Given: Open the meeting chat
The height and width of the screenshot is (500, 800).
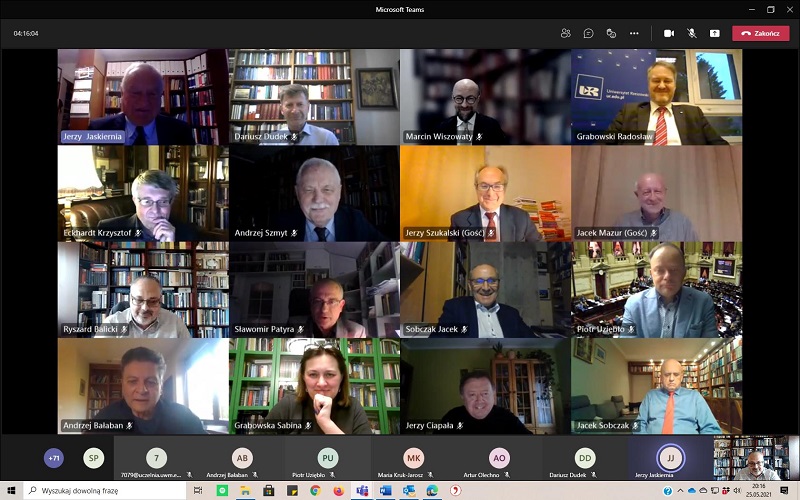Looking at the screenshot, I should pyautogui.click(x=588, y=33).
